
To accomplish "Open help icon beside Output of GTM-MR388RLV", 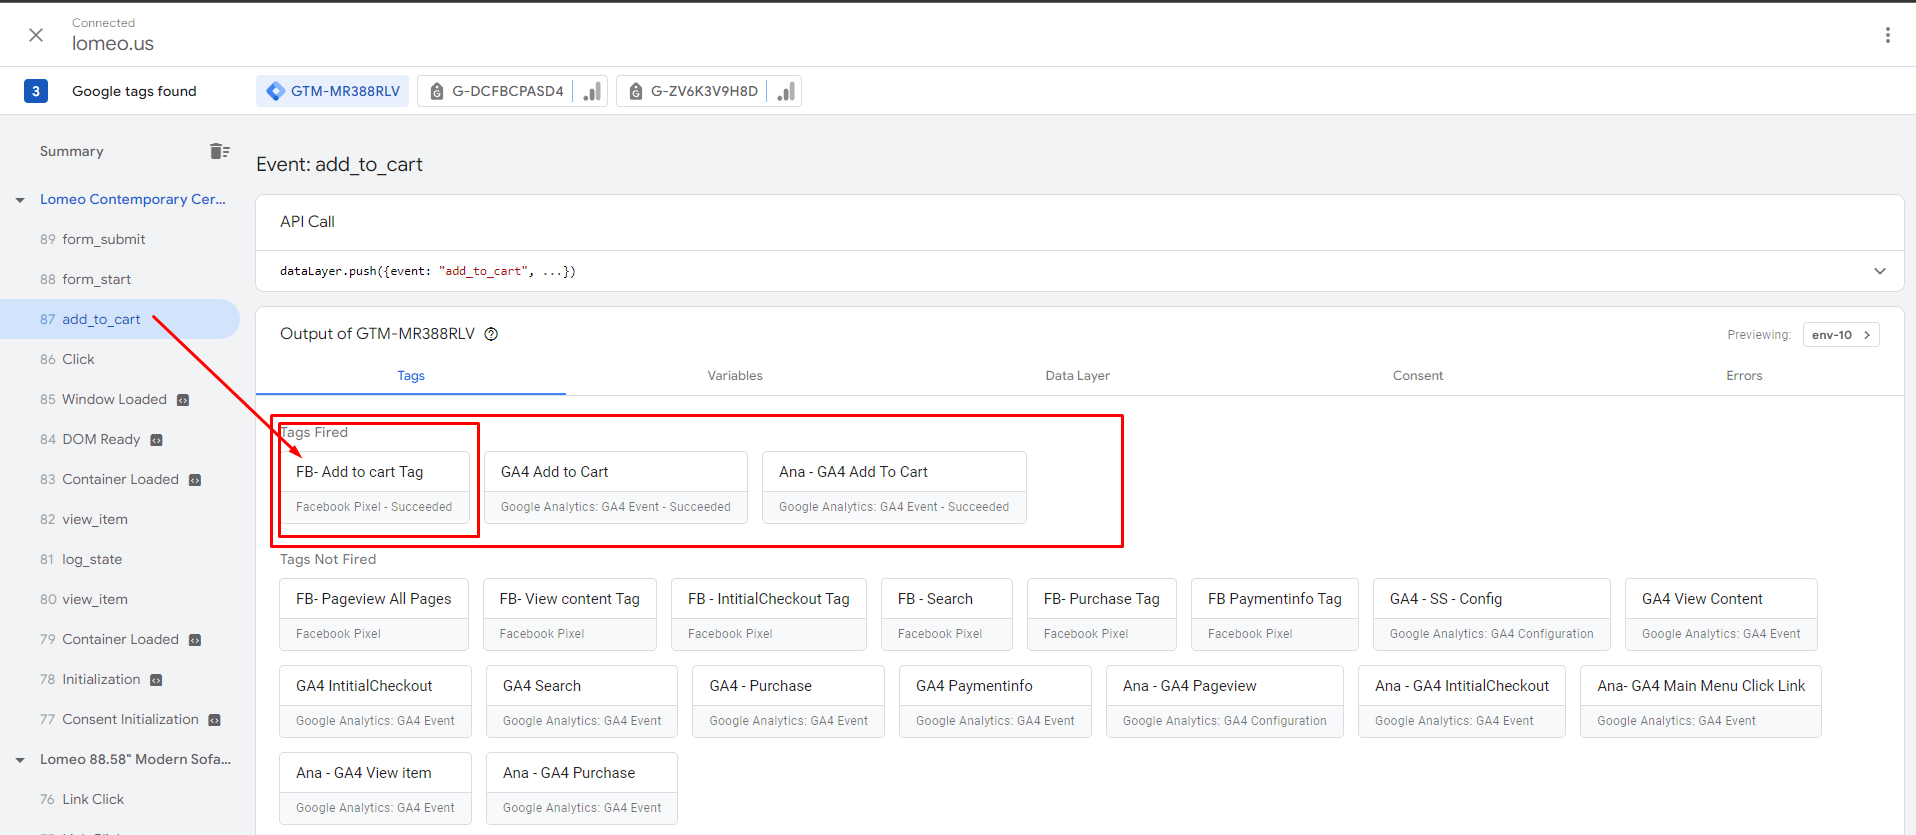I will point(491,334).
